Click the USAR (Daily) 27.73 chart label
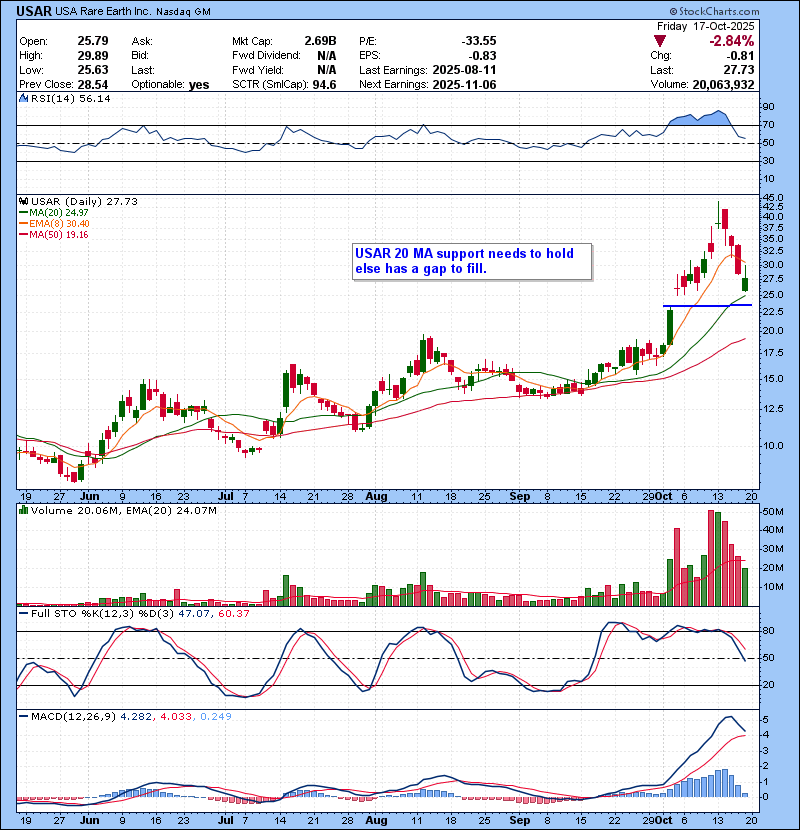Viewport: 800px width, 830px height. pyautogui.click(x=84, y=202)
